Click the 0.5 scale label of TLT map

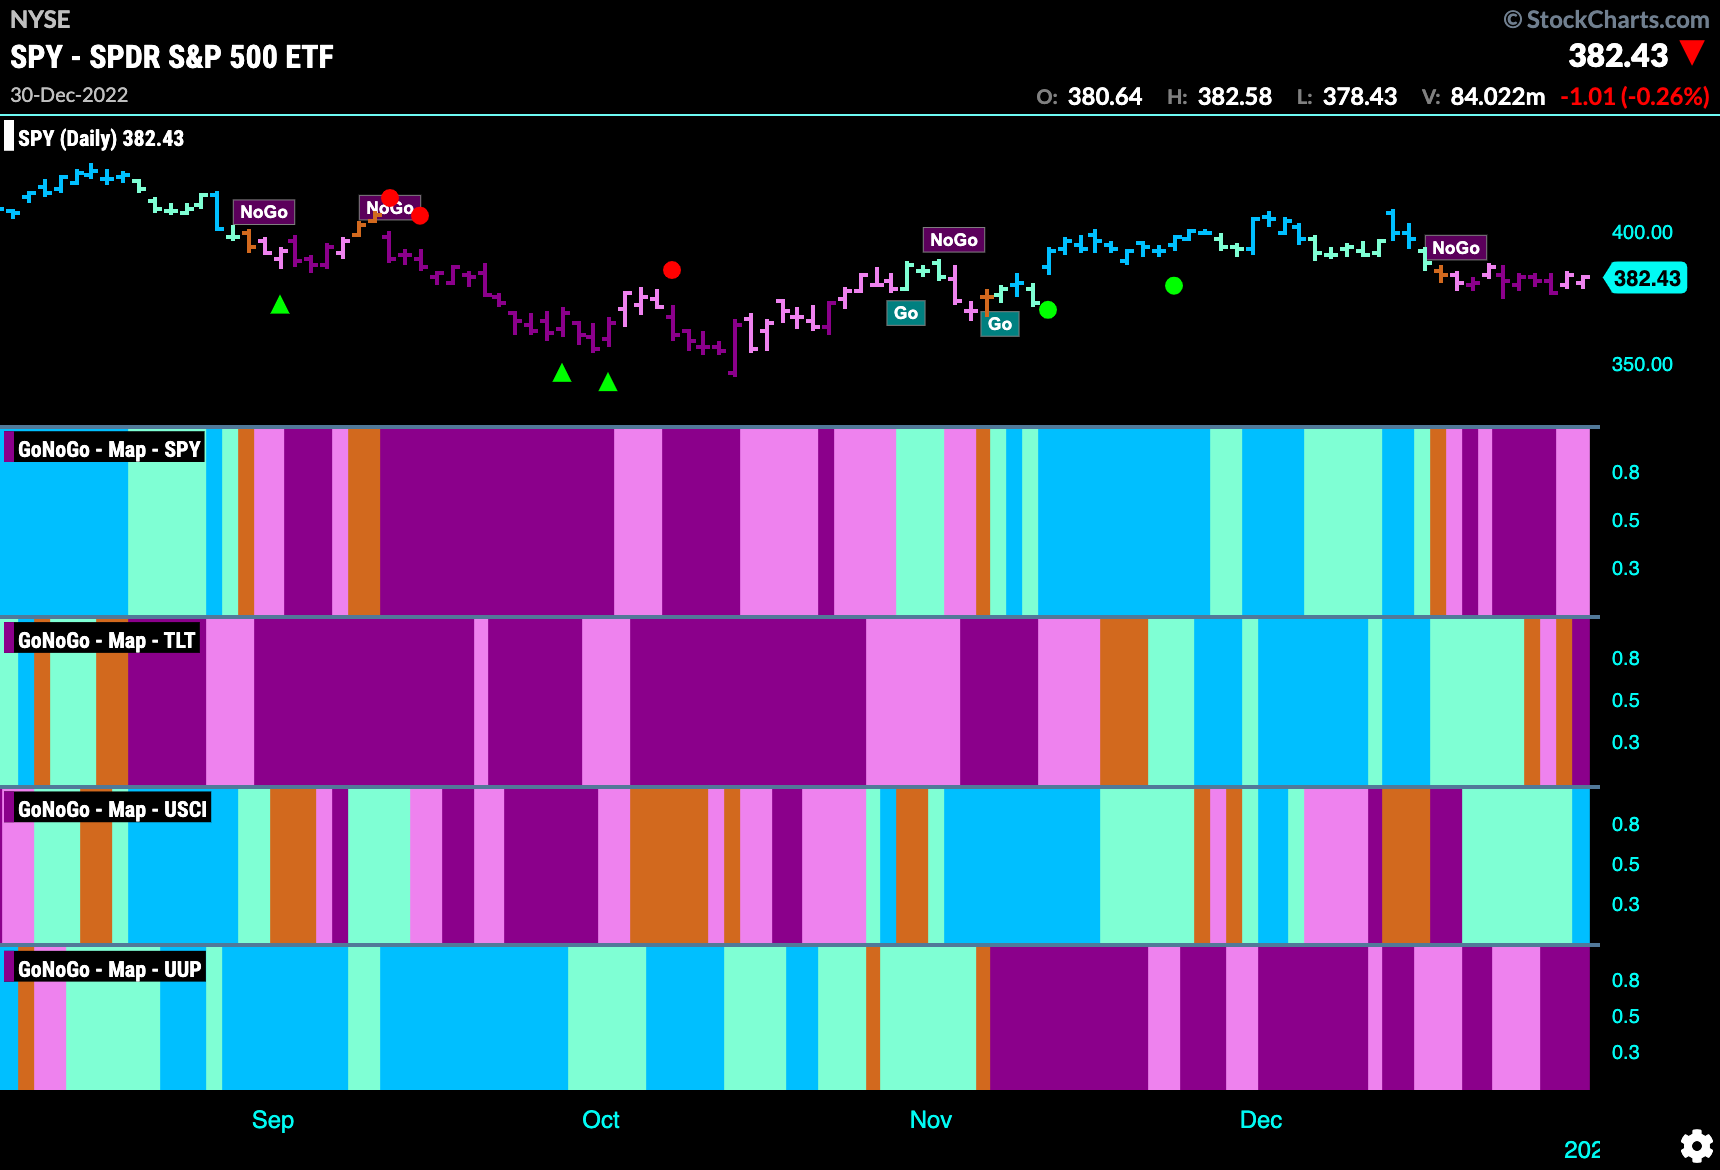click(1626, 700)
